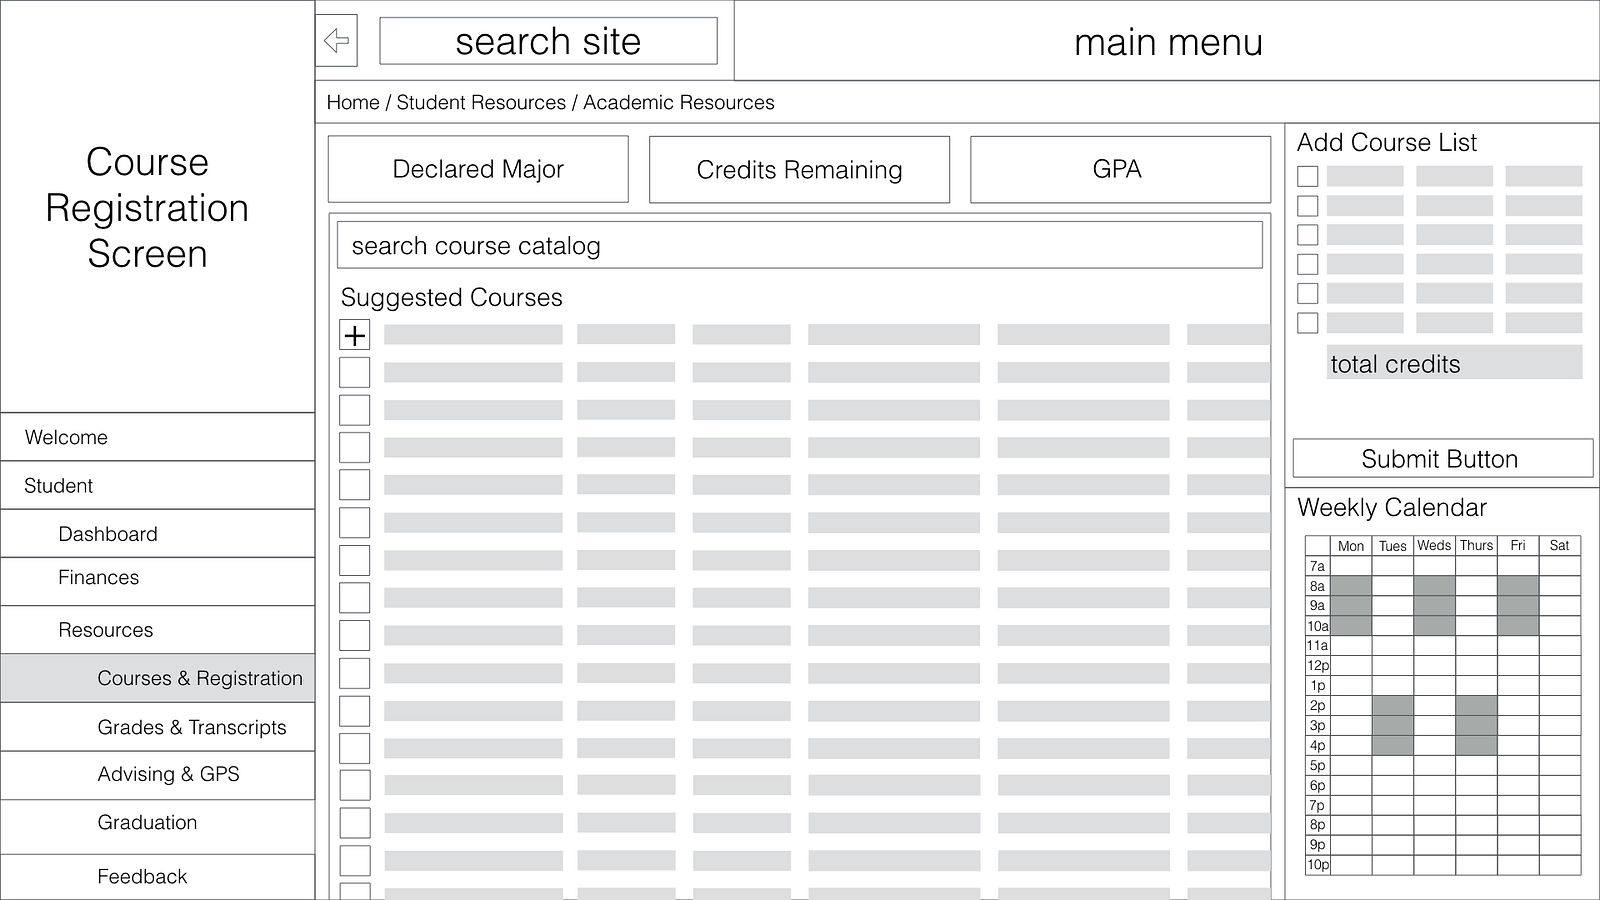This screenshot has height=900, width=1600.
Task: Click the search site input box
Action: coord(548,42)
